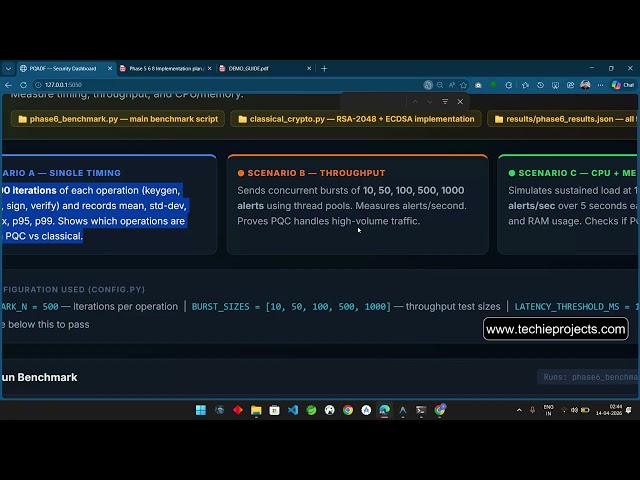Go to previous result in find bar

(x=415, y=102)
